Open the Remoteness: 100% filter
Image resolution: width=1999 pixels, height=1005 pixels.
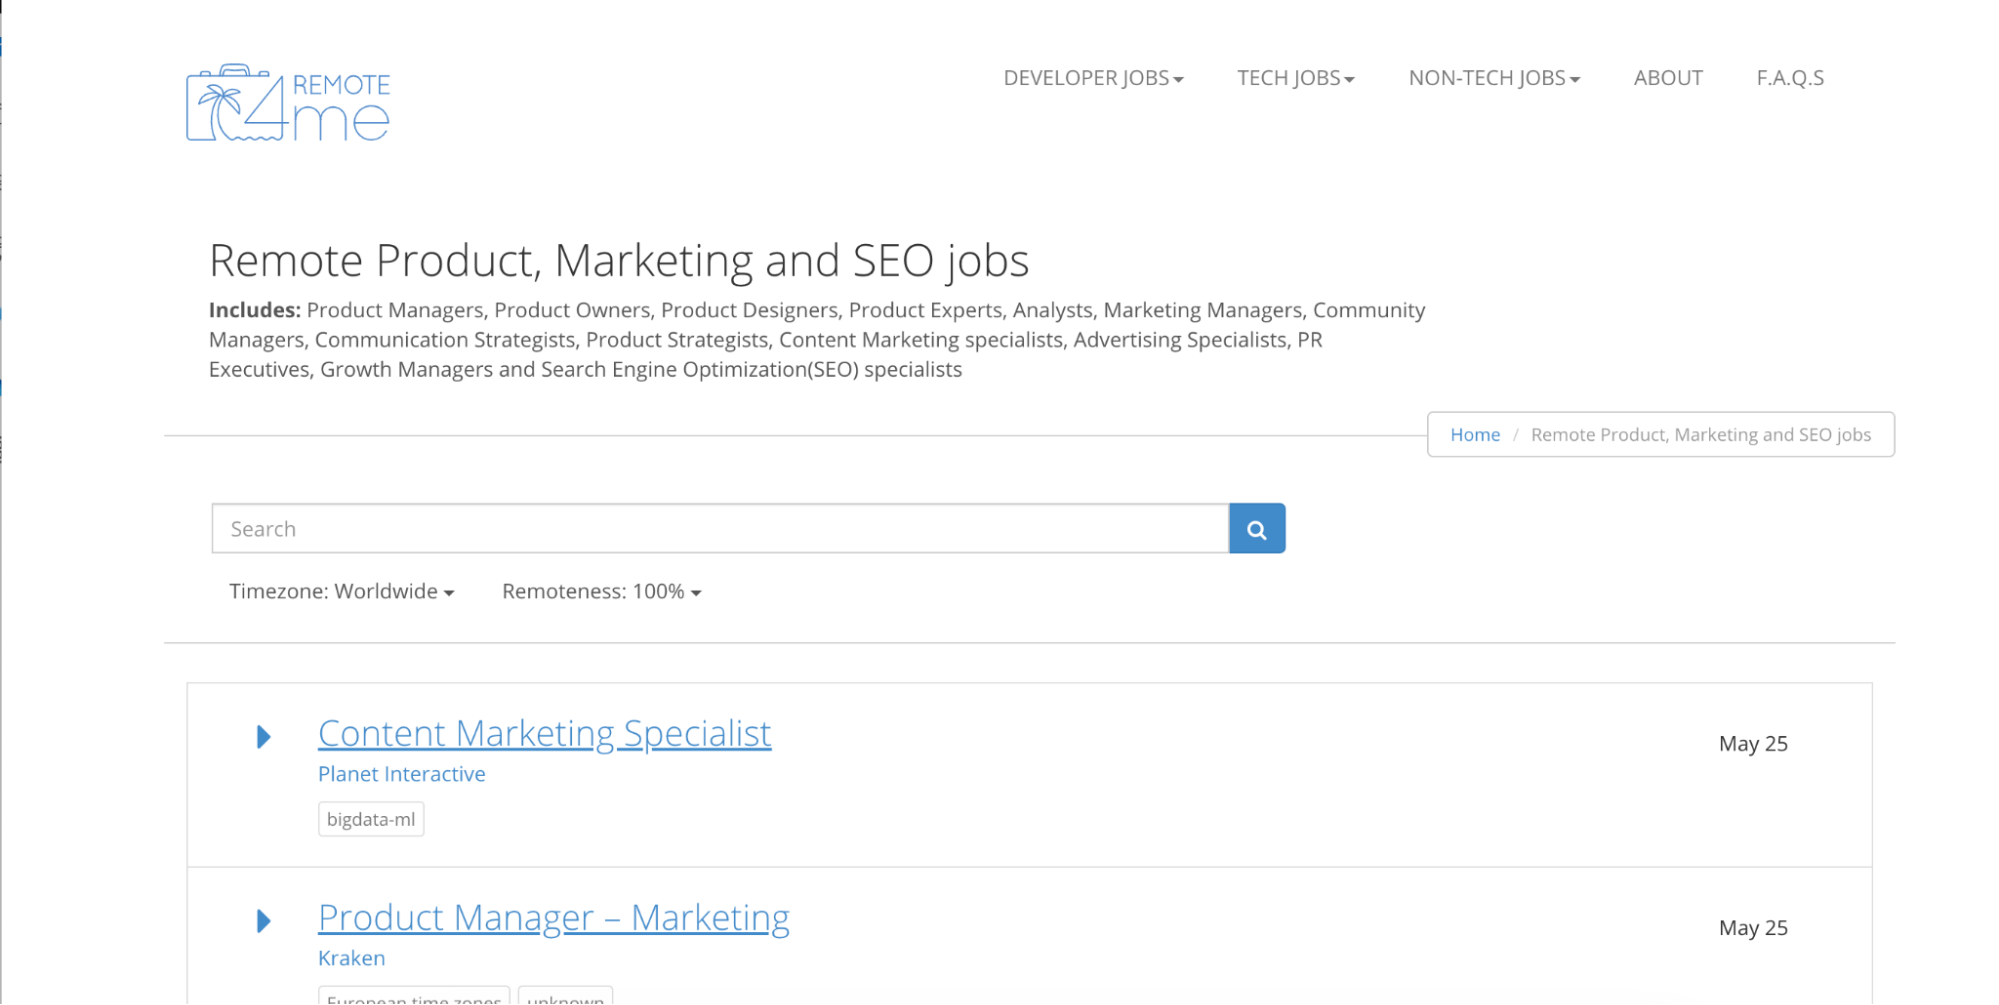pos(602,591)
